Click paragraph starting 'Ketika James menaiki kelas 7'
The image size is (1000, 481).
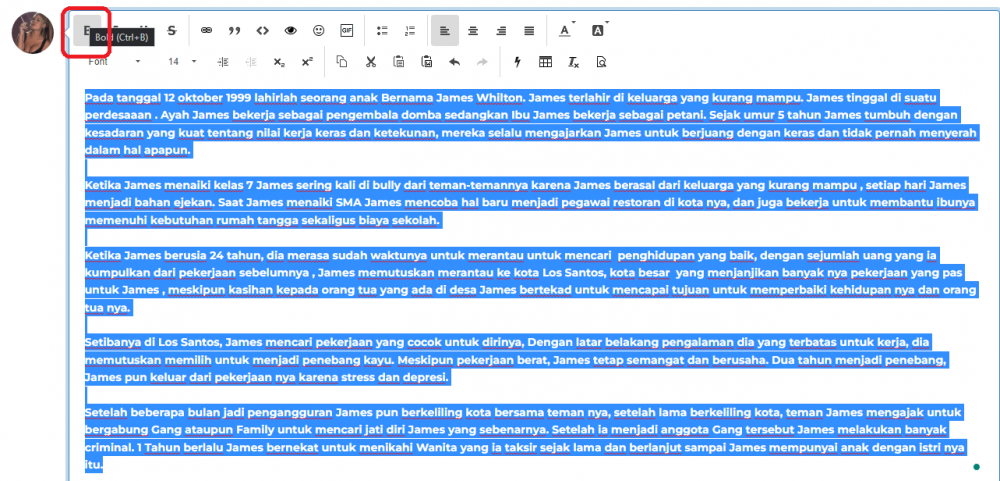point(531,203)
